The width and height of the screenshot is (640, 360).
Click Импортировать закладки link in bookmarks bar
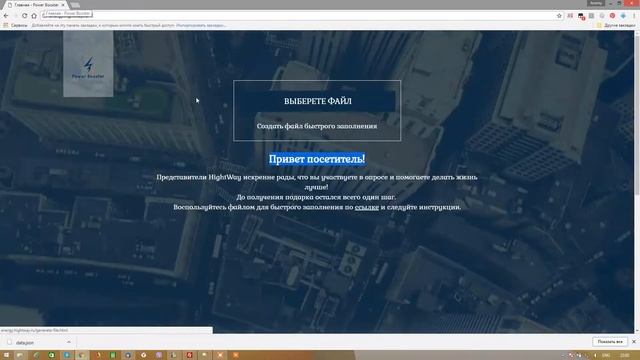(x=200, y=25)
